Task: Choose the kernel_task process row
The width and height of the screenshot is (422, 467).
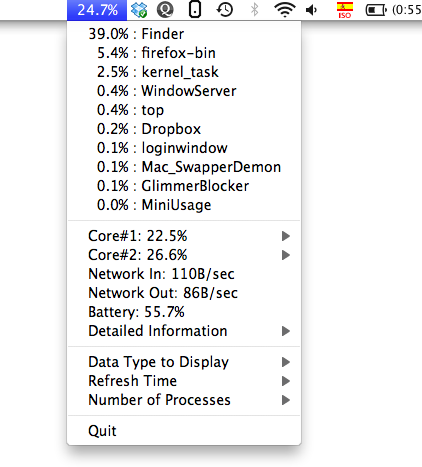Action: (184, 72)
